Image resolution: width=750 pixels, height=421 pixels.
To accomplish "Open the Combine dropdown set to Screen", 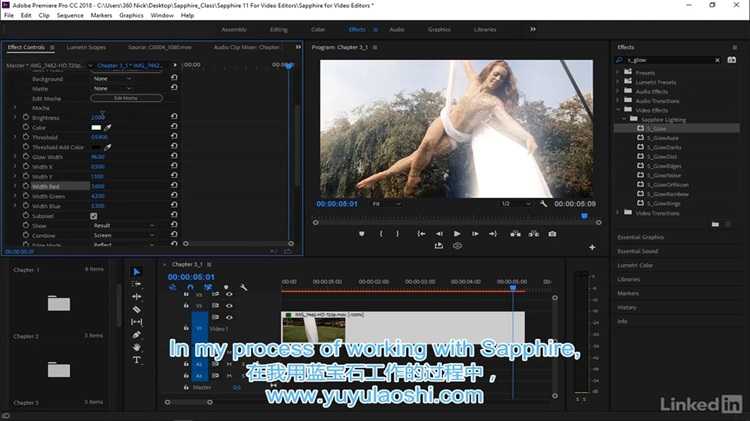I will coord(123,235).
